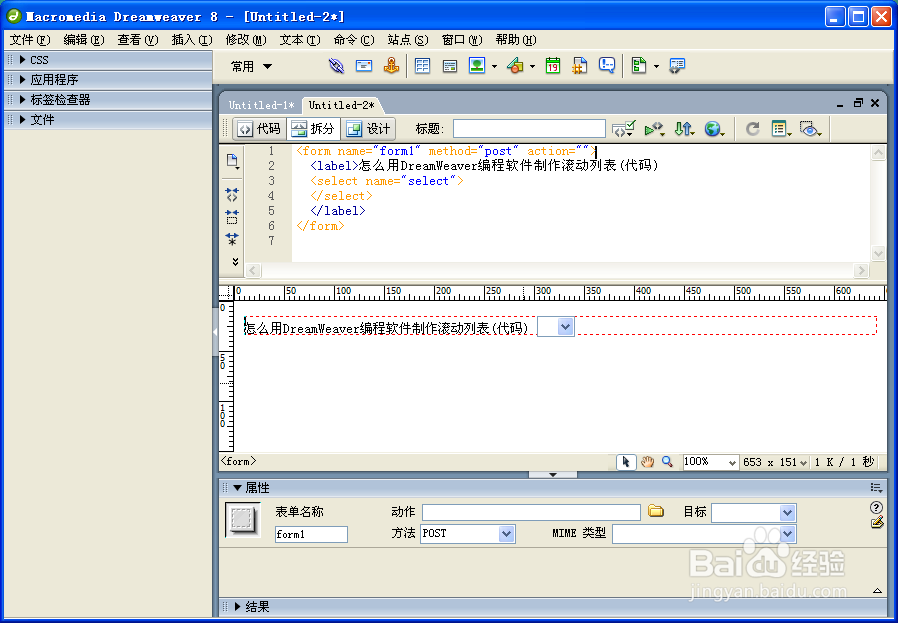Screen dimensions: 898x623
Task: Click the 动作 action input field
Action: (x=531, y=512)
